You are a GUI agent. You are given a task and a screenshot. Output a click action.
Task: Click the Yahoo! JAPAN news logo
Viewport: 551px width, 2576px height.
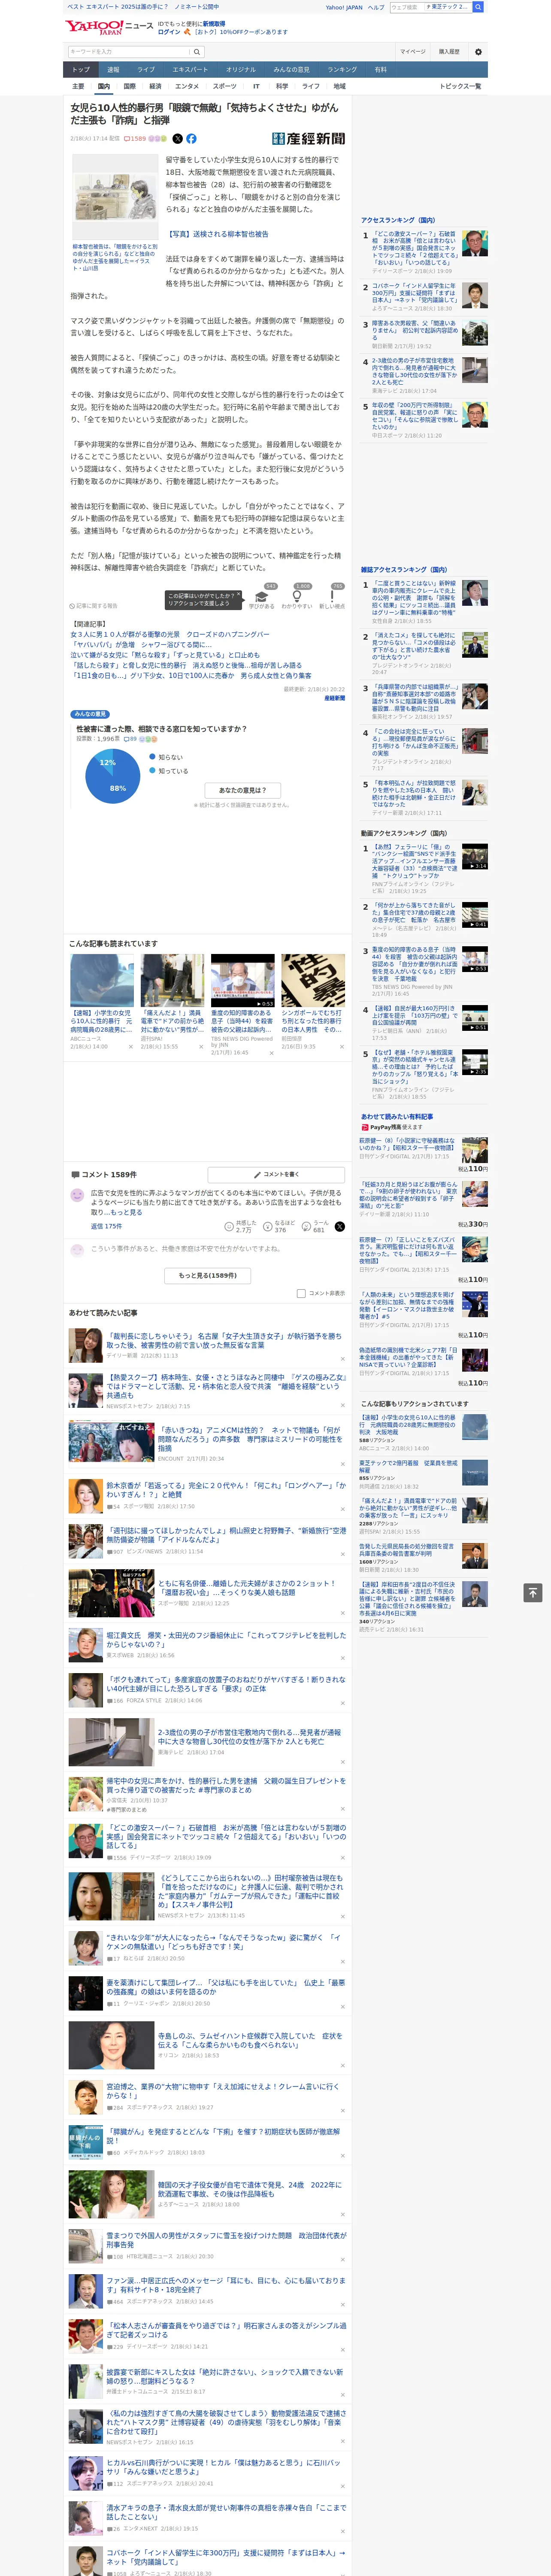click(x=109, y=27)
